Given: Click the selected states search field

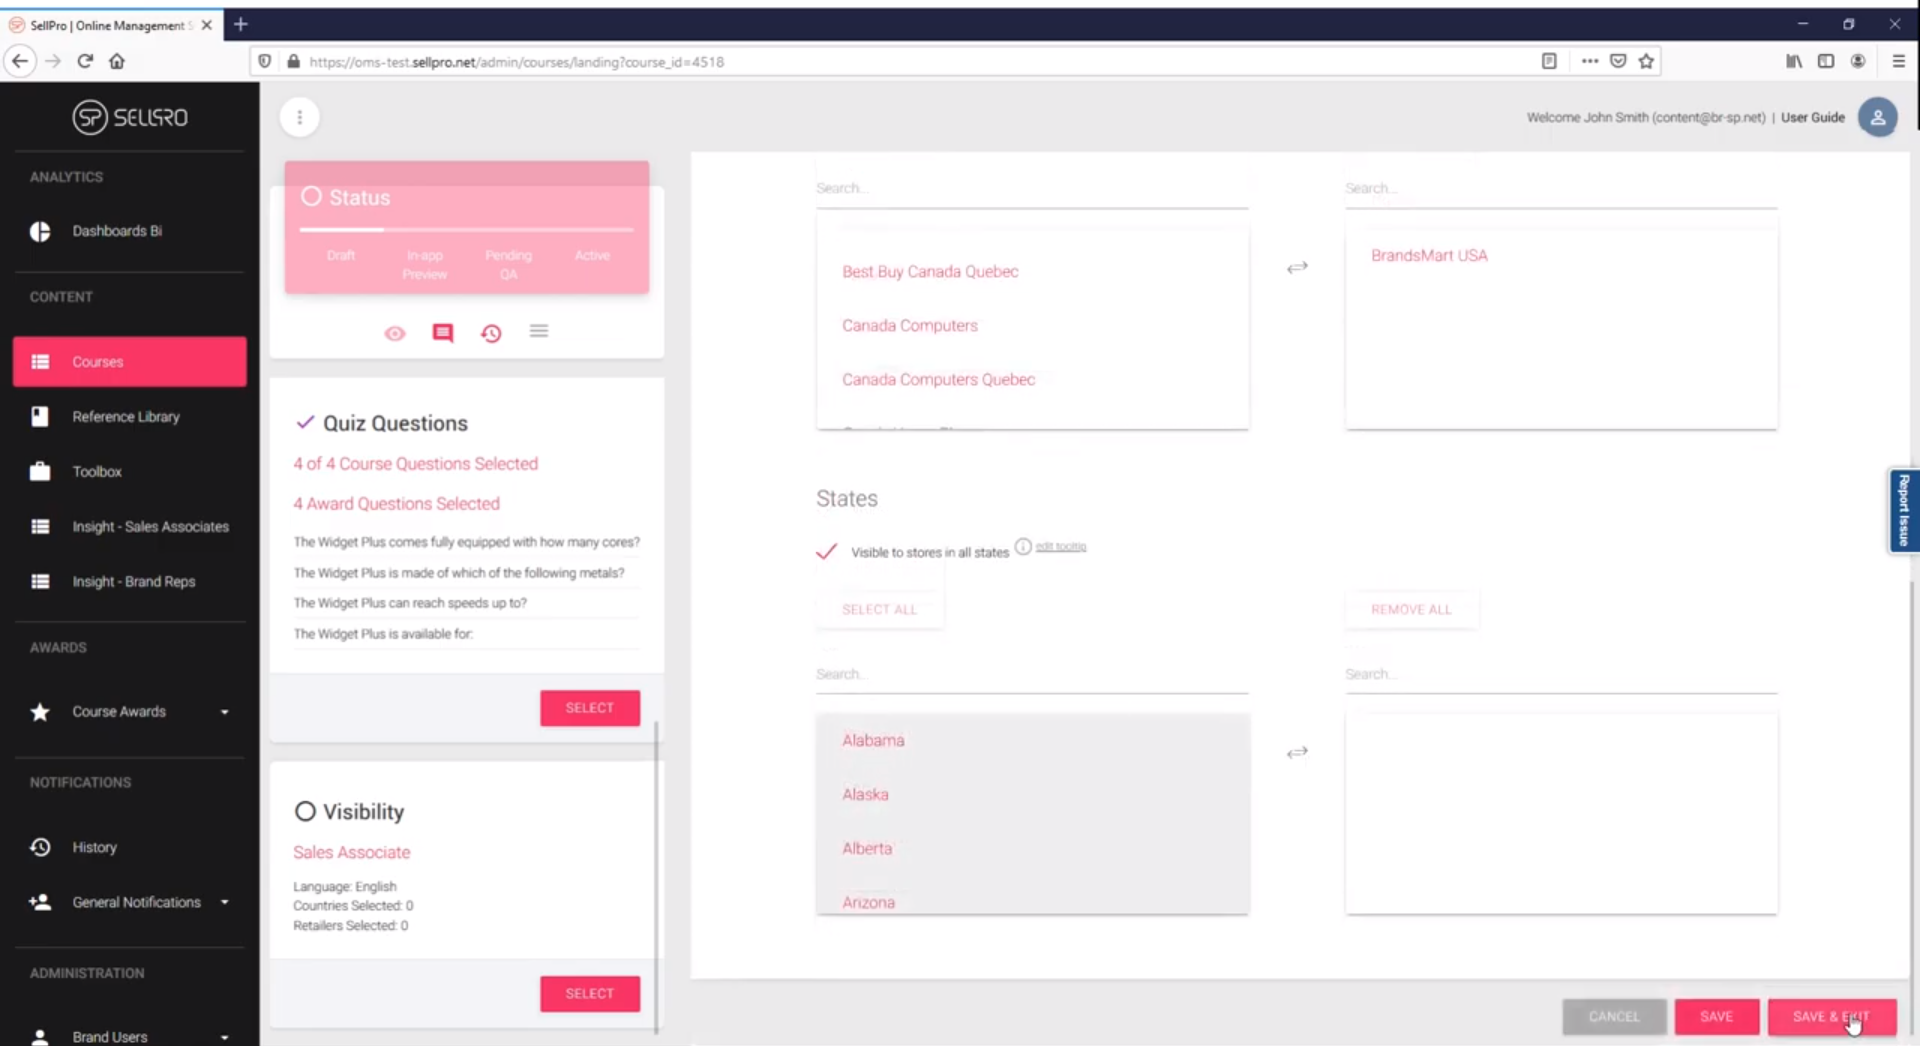Looking at the screenshot, I should [1561, 674].
